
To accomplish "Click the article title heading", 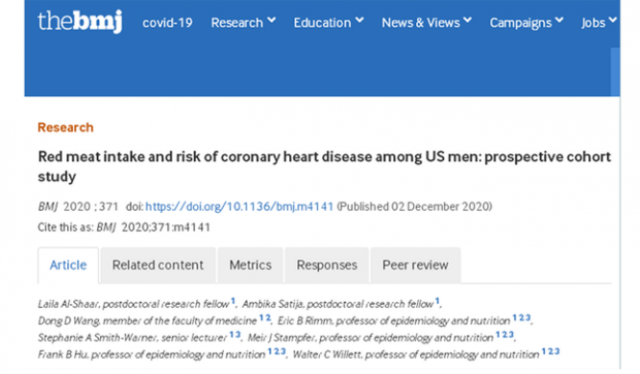I will click(324, 167).
